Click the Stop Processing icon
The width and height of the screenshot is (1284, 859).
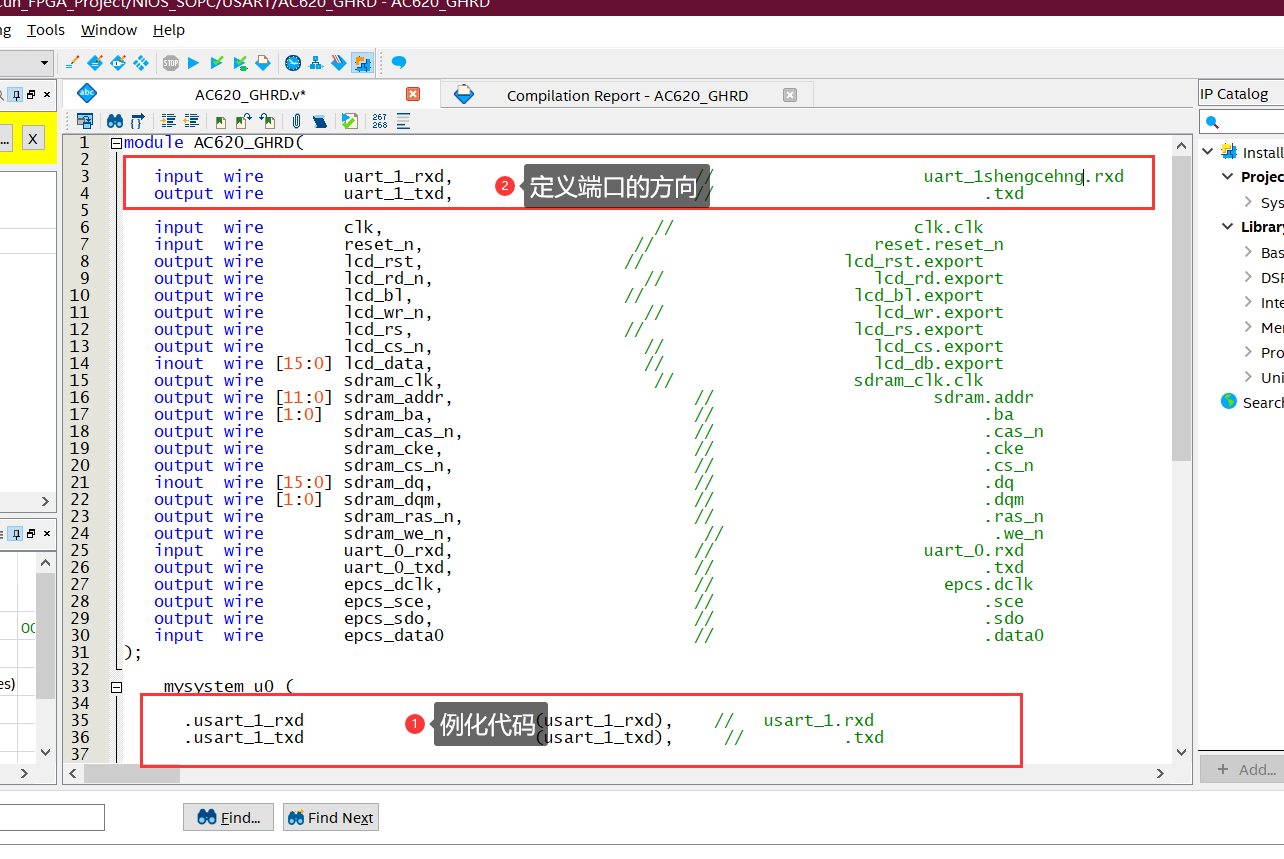(171, 63)
